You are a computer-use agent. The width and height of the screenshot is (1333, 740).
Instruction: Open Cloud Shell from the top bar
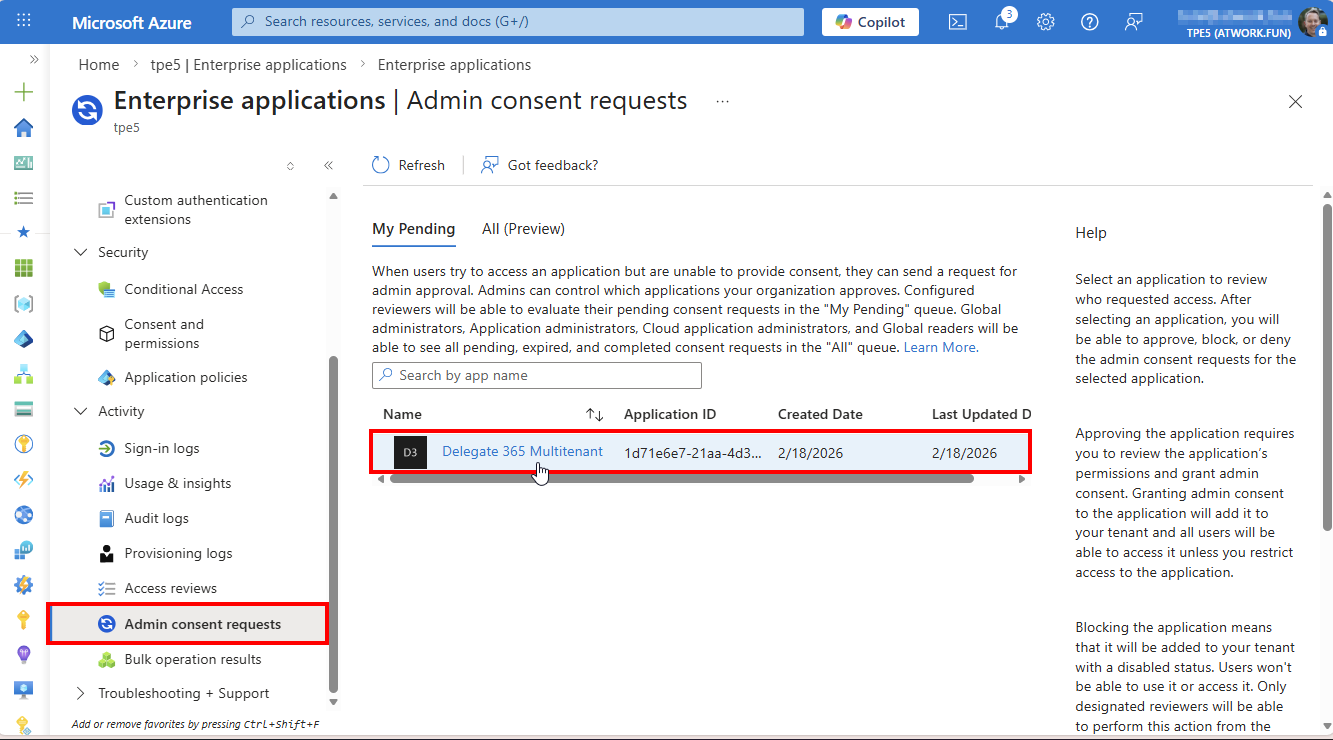[x=957, y=22]
